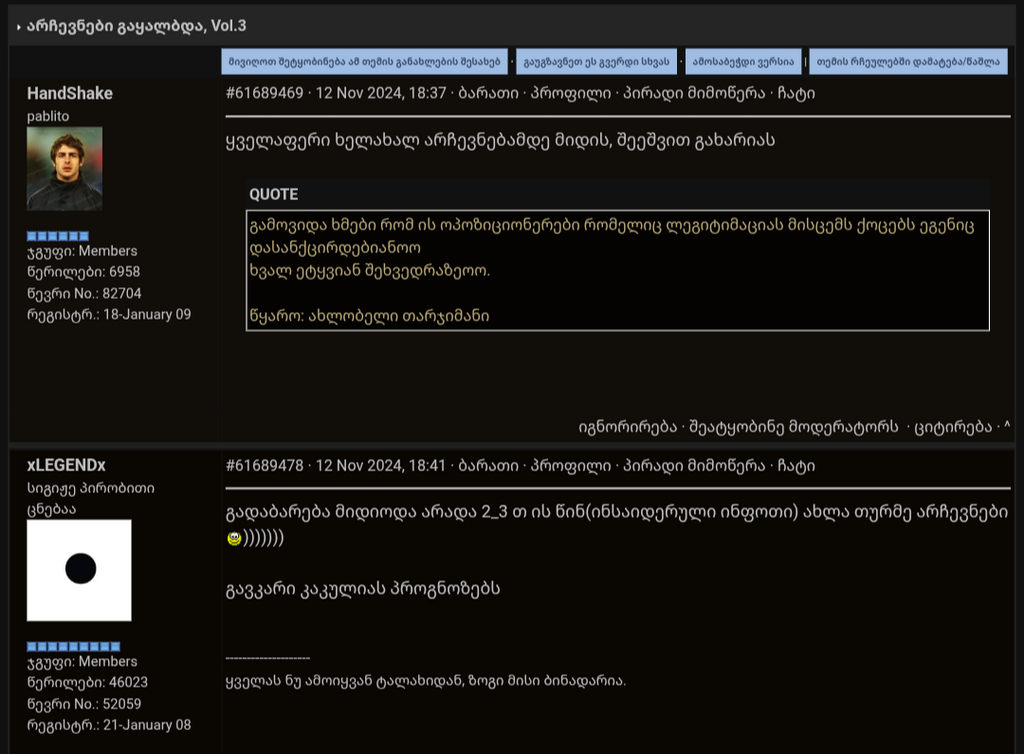Open HandShake username profile
1024x754 pixels.
coord(70,94)
